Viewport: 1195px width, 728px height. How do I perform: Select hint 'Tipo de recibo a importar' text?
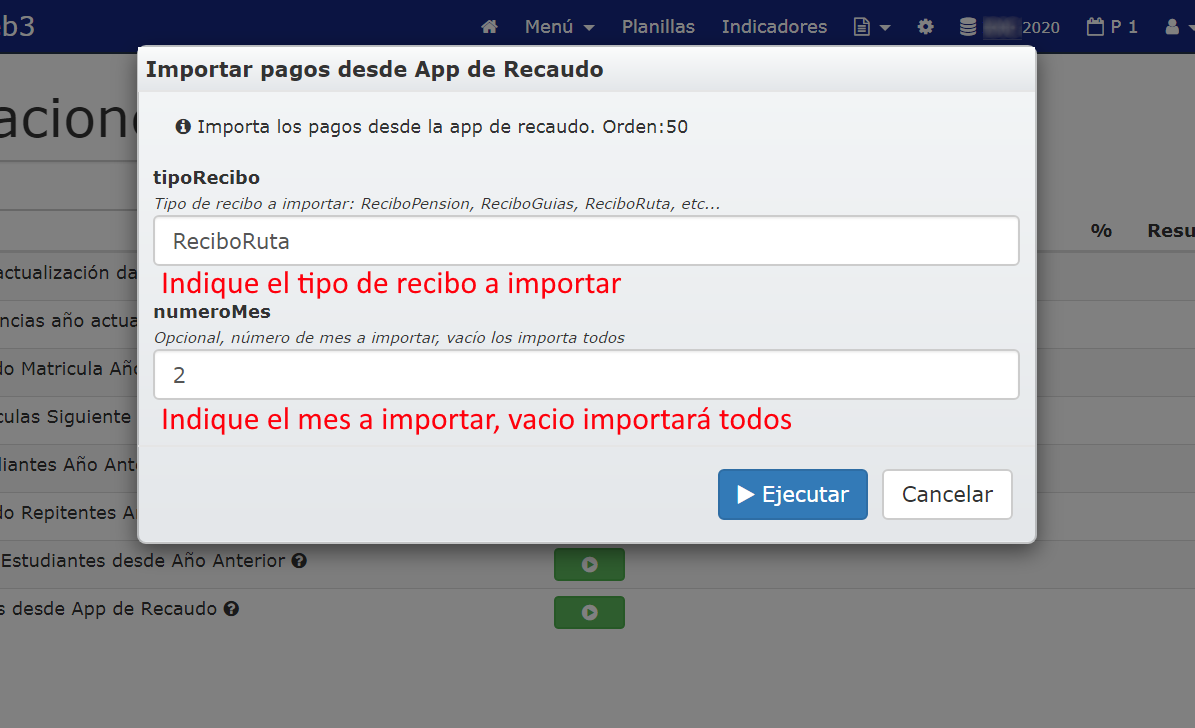point(437,204)
